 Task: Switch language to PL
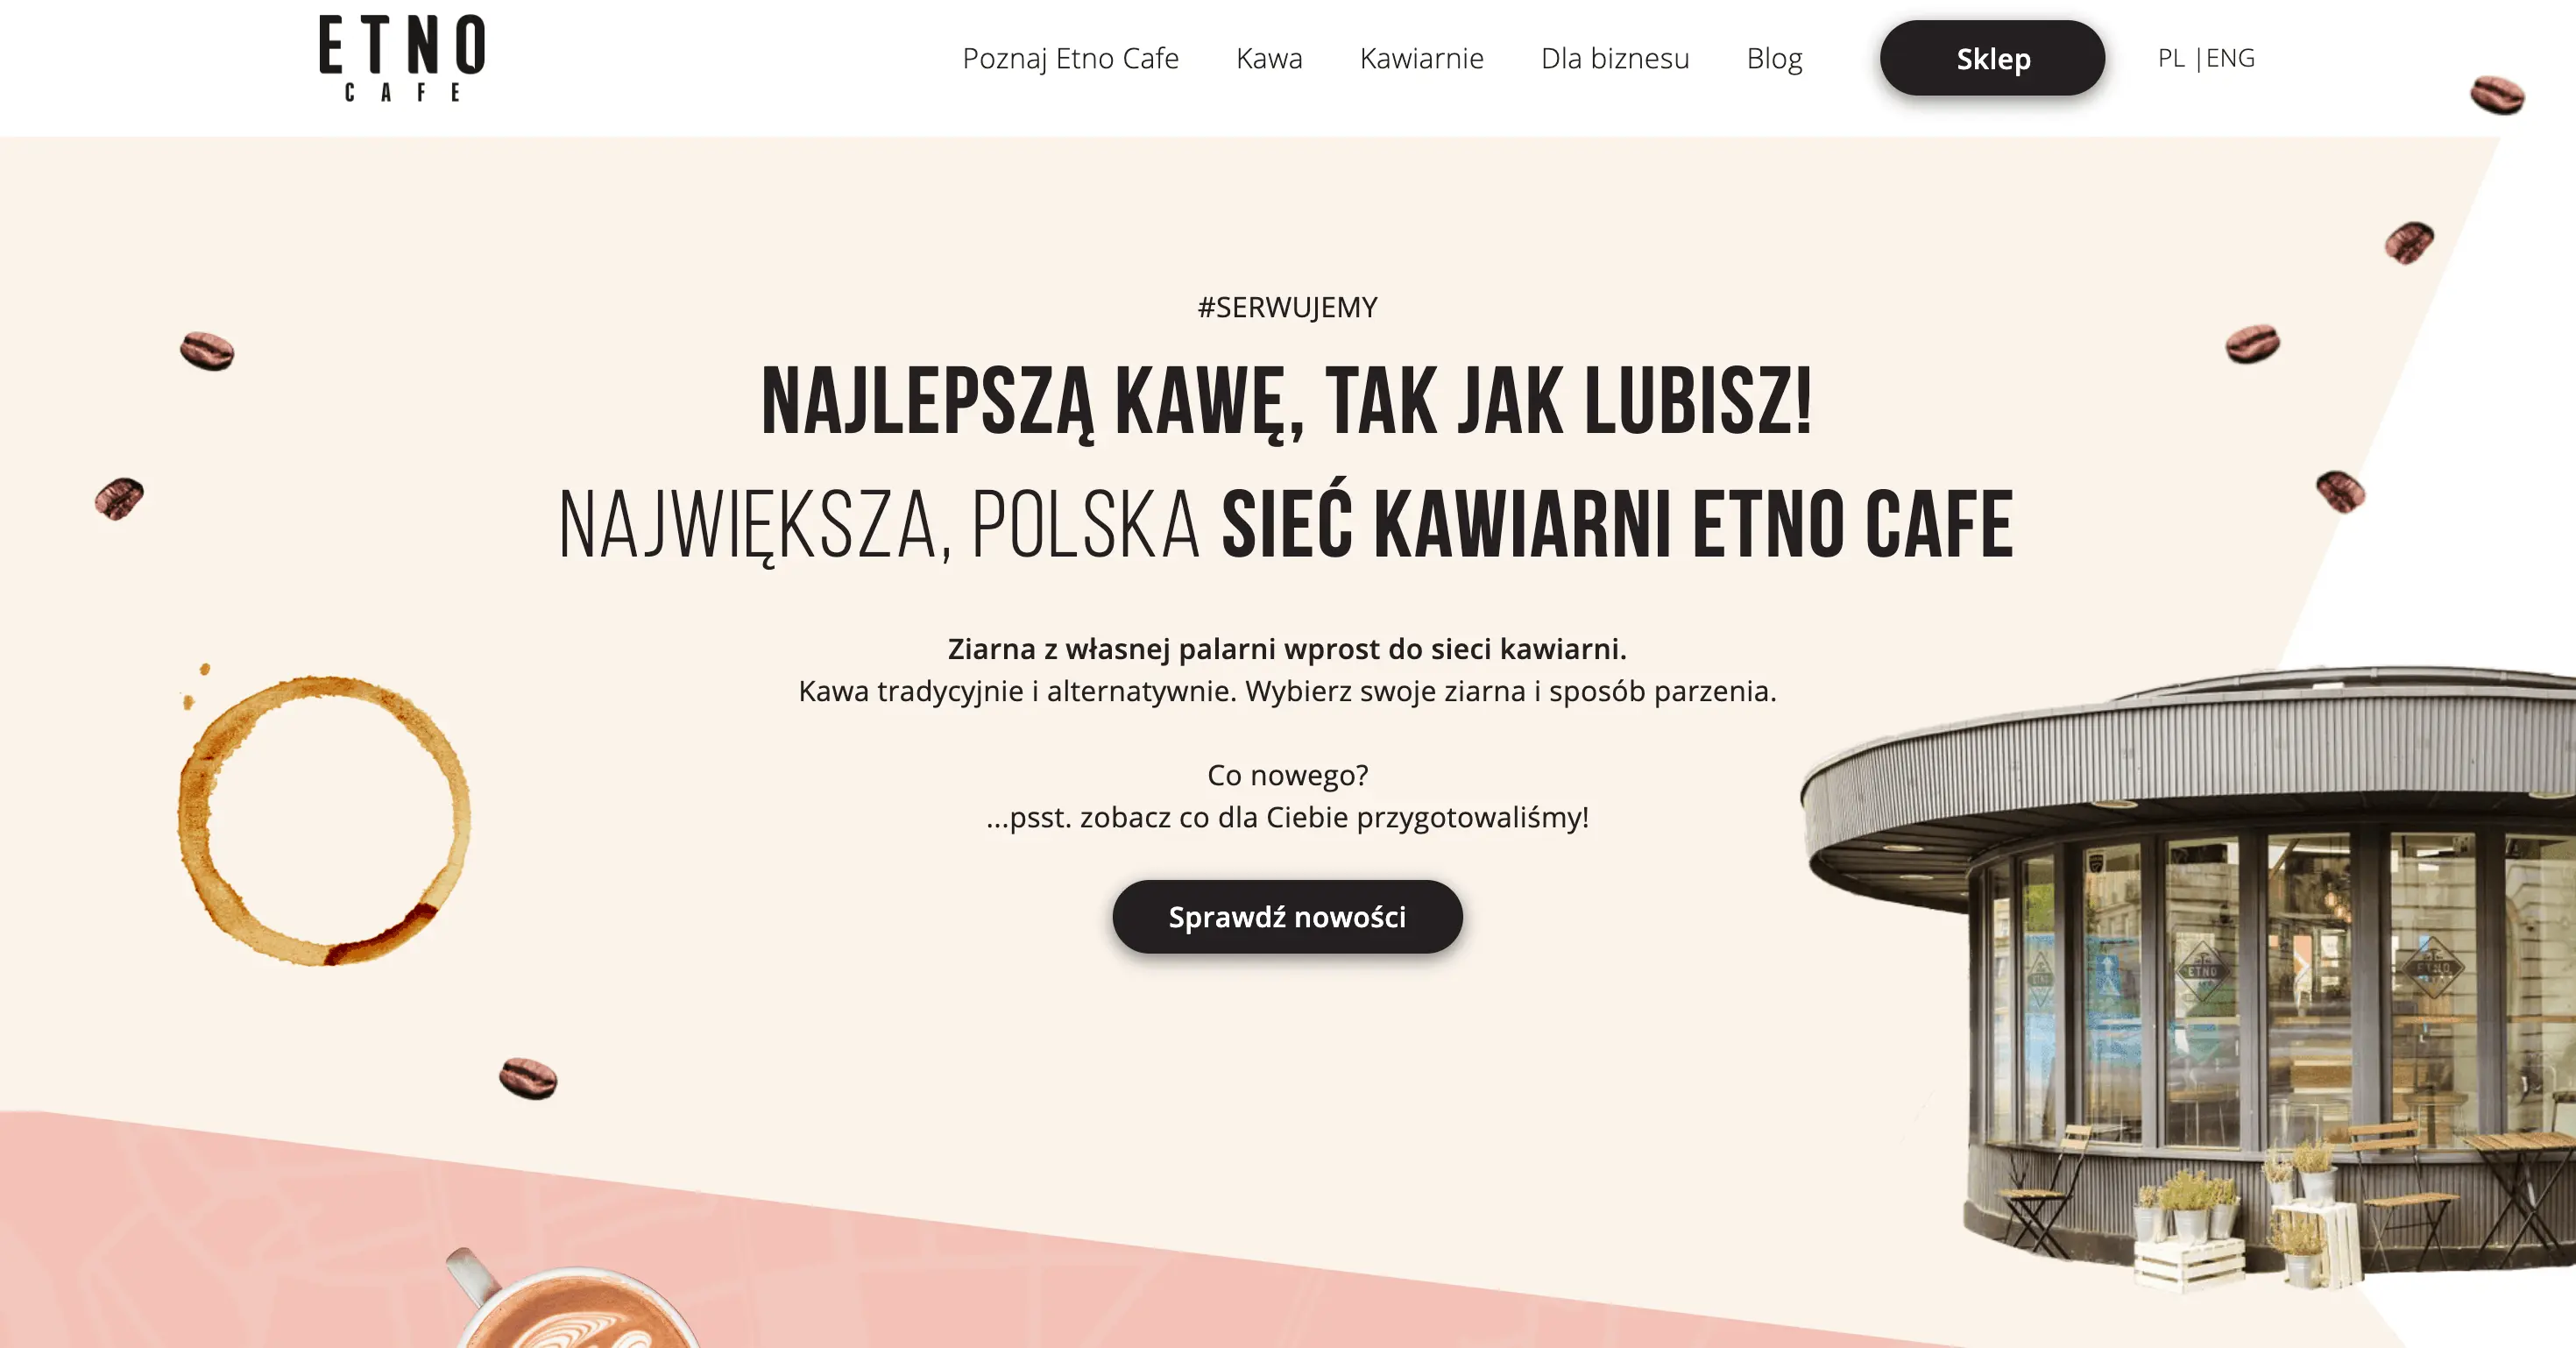click(2171, 58)
